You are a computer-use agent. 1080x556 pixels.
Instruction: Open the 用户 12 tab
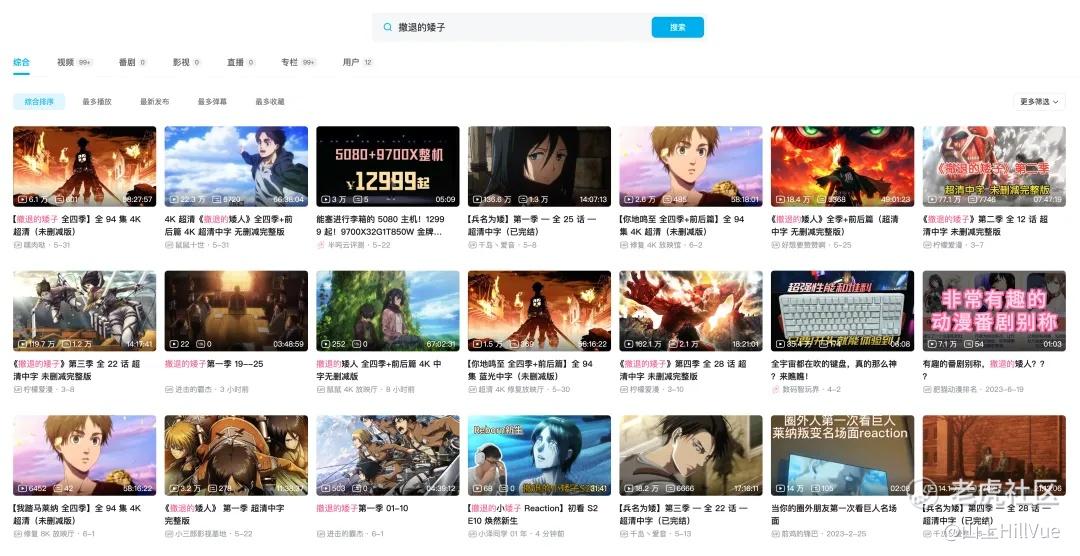click(357, 62)
